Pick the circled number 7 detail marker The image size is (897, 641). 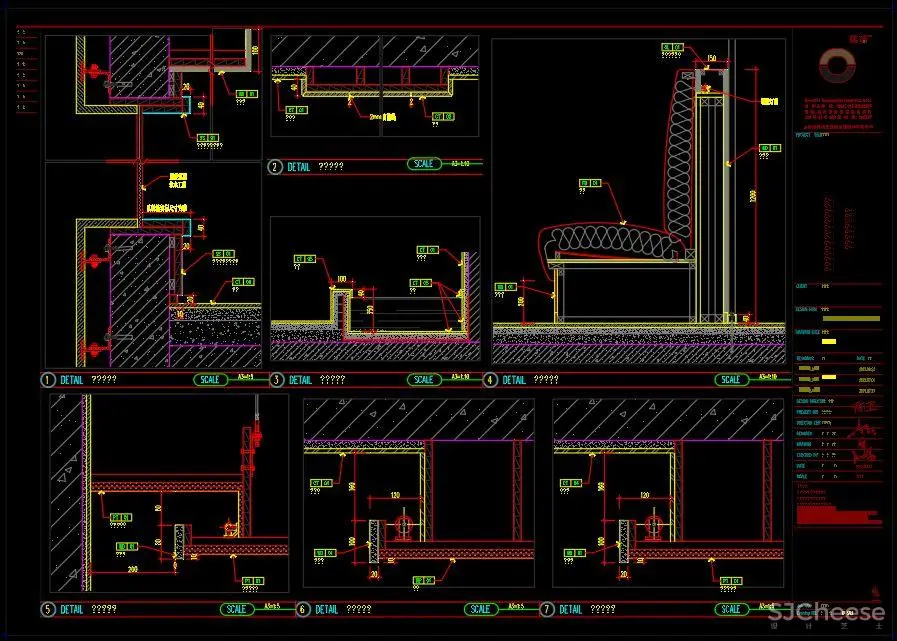[x=546, y=609]
